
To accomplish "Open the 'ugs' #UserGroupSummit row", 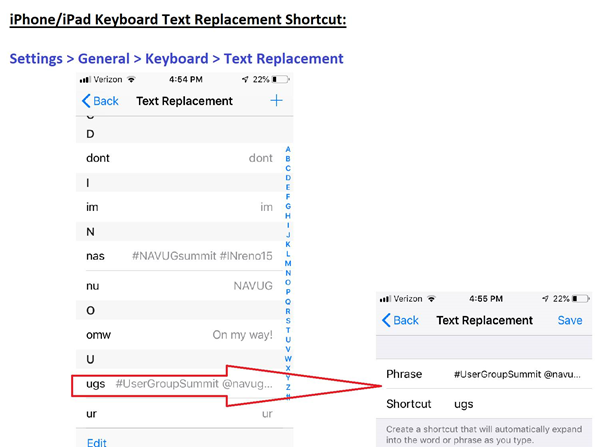I will pyautogui.click(x=179, y=384).
